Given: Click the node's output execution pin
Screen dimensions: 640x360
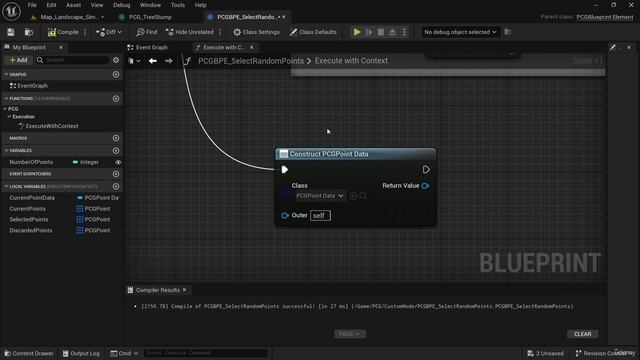Looking at the screenshot, I should (x=426, y=170).
